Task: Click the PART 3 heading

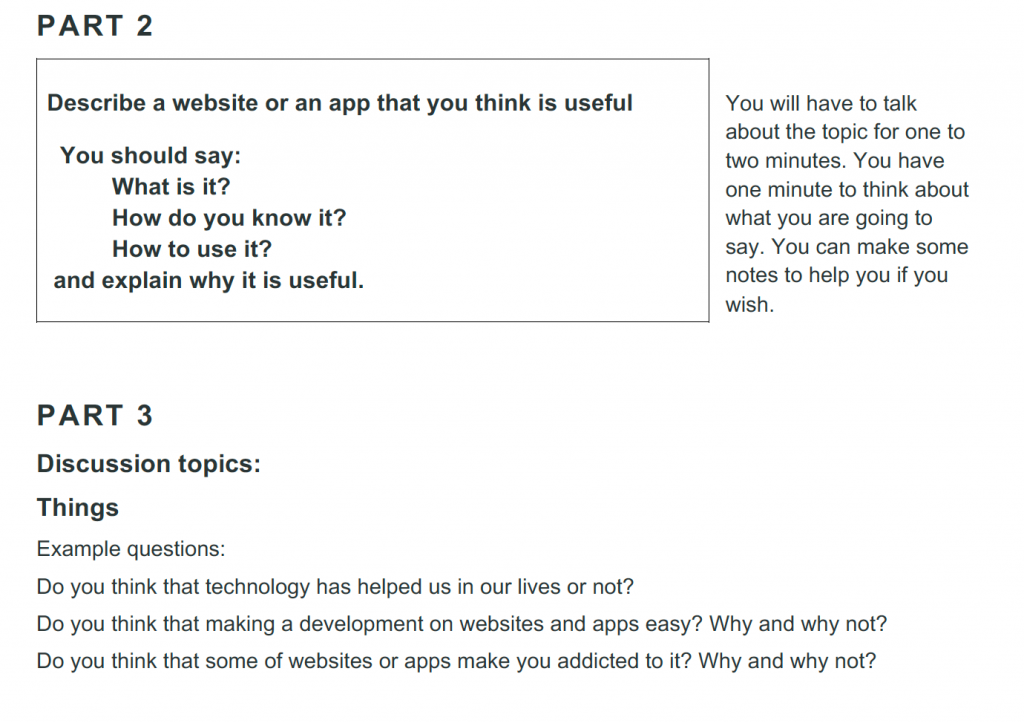Action: [95, 415]
